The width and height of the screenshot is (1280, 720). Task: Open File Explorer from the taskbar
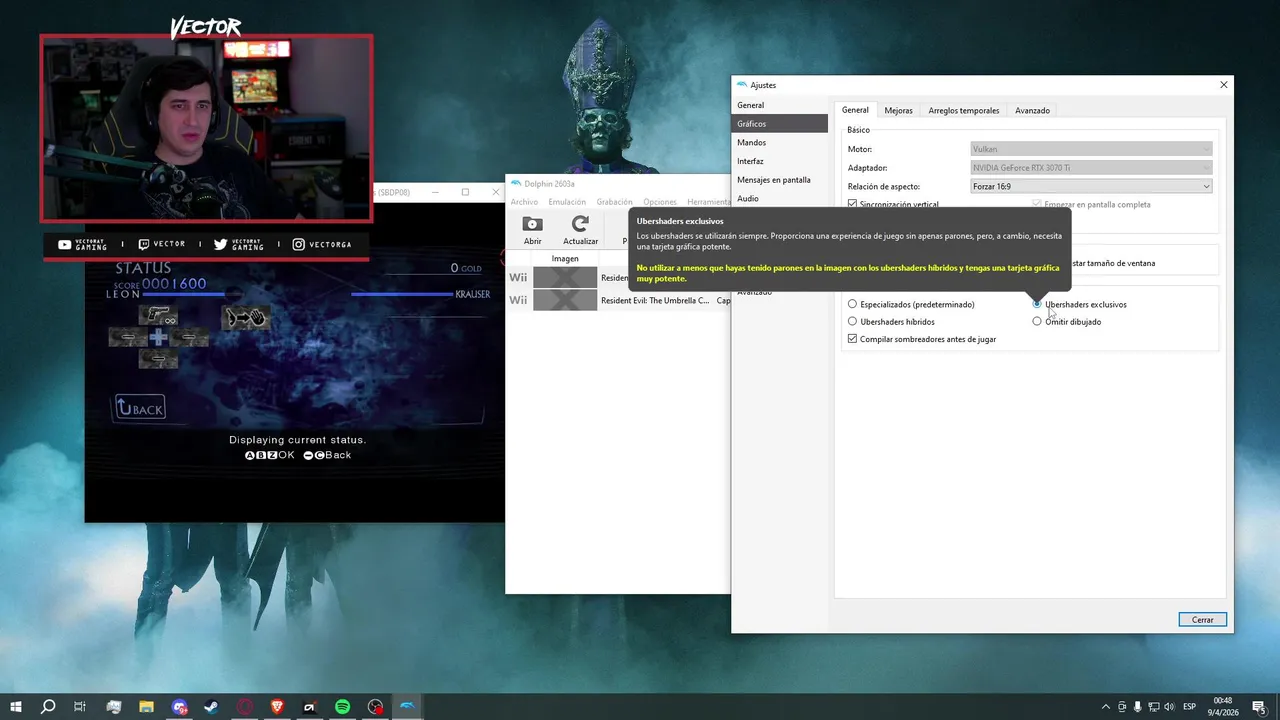tap(146, 707)
